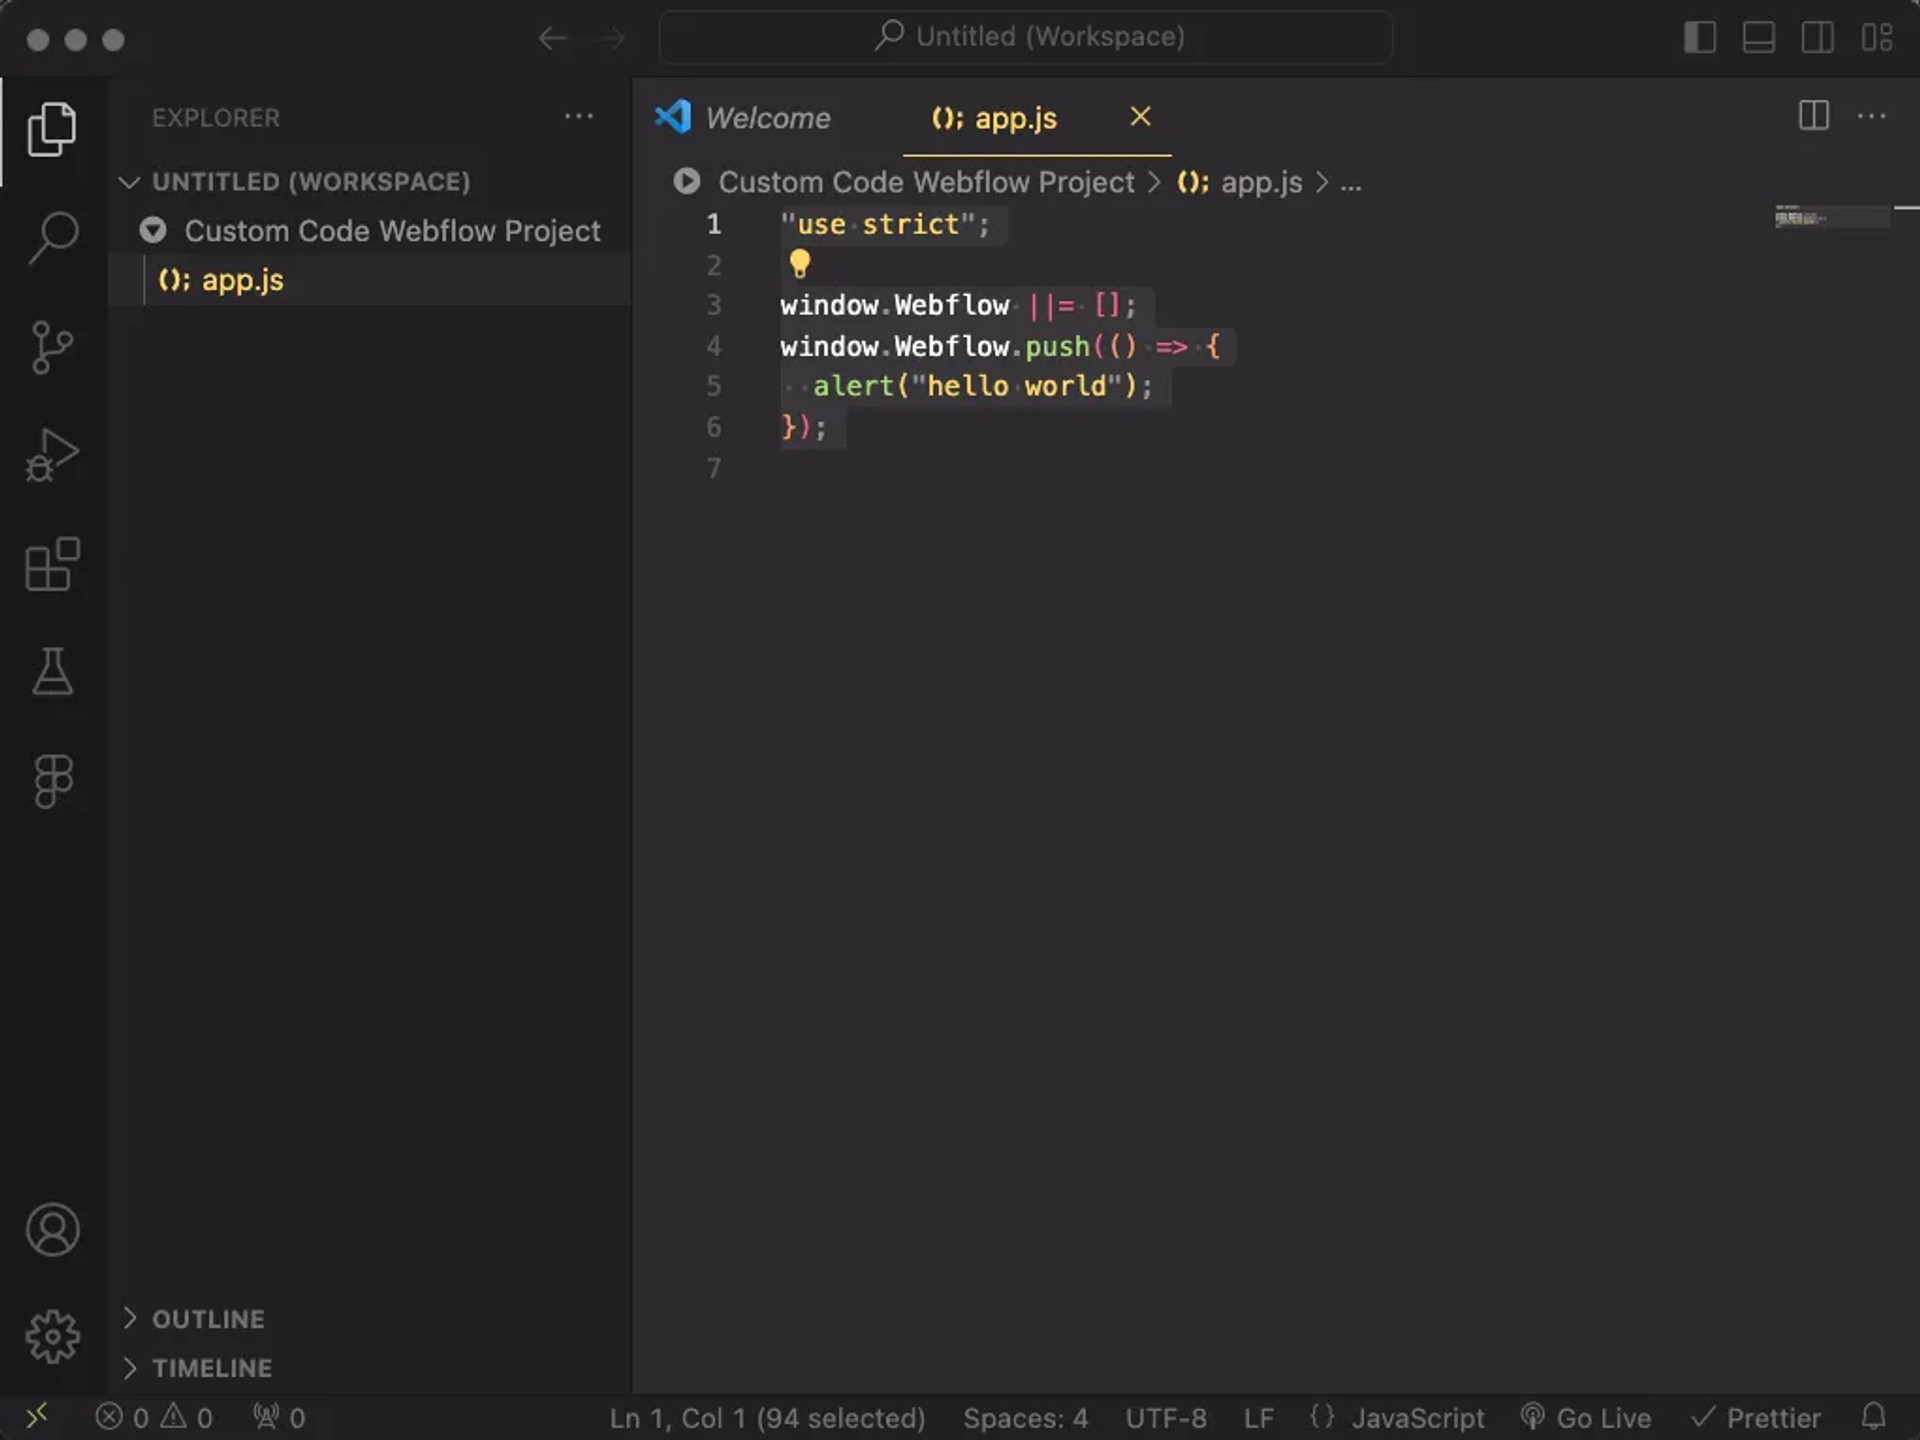This screenshot has height=1440, width=1920.
Task: Click Go Live in status bar
Action: (1586, 1417)
